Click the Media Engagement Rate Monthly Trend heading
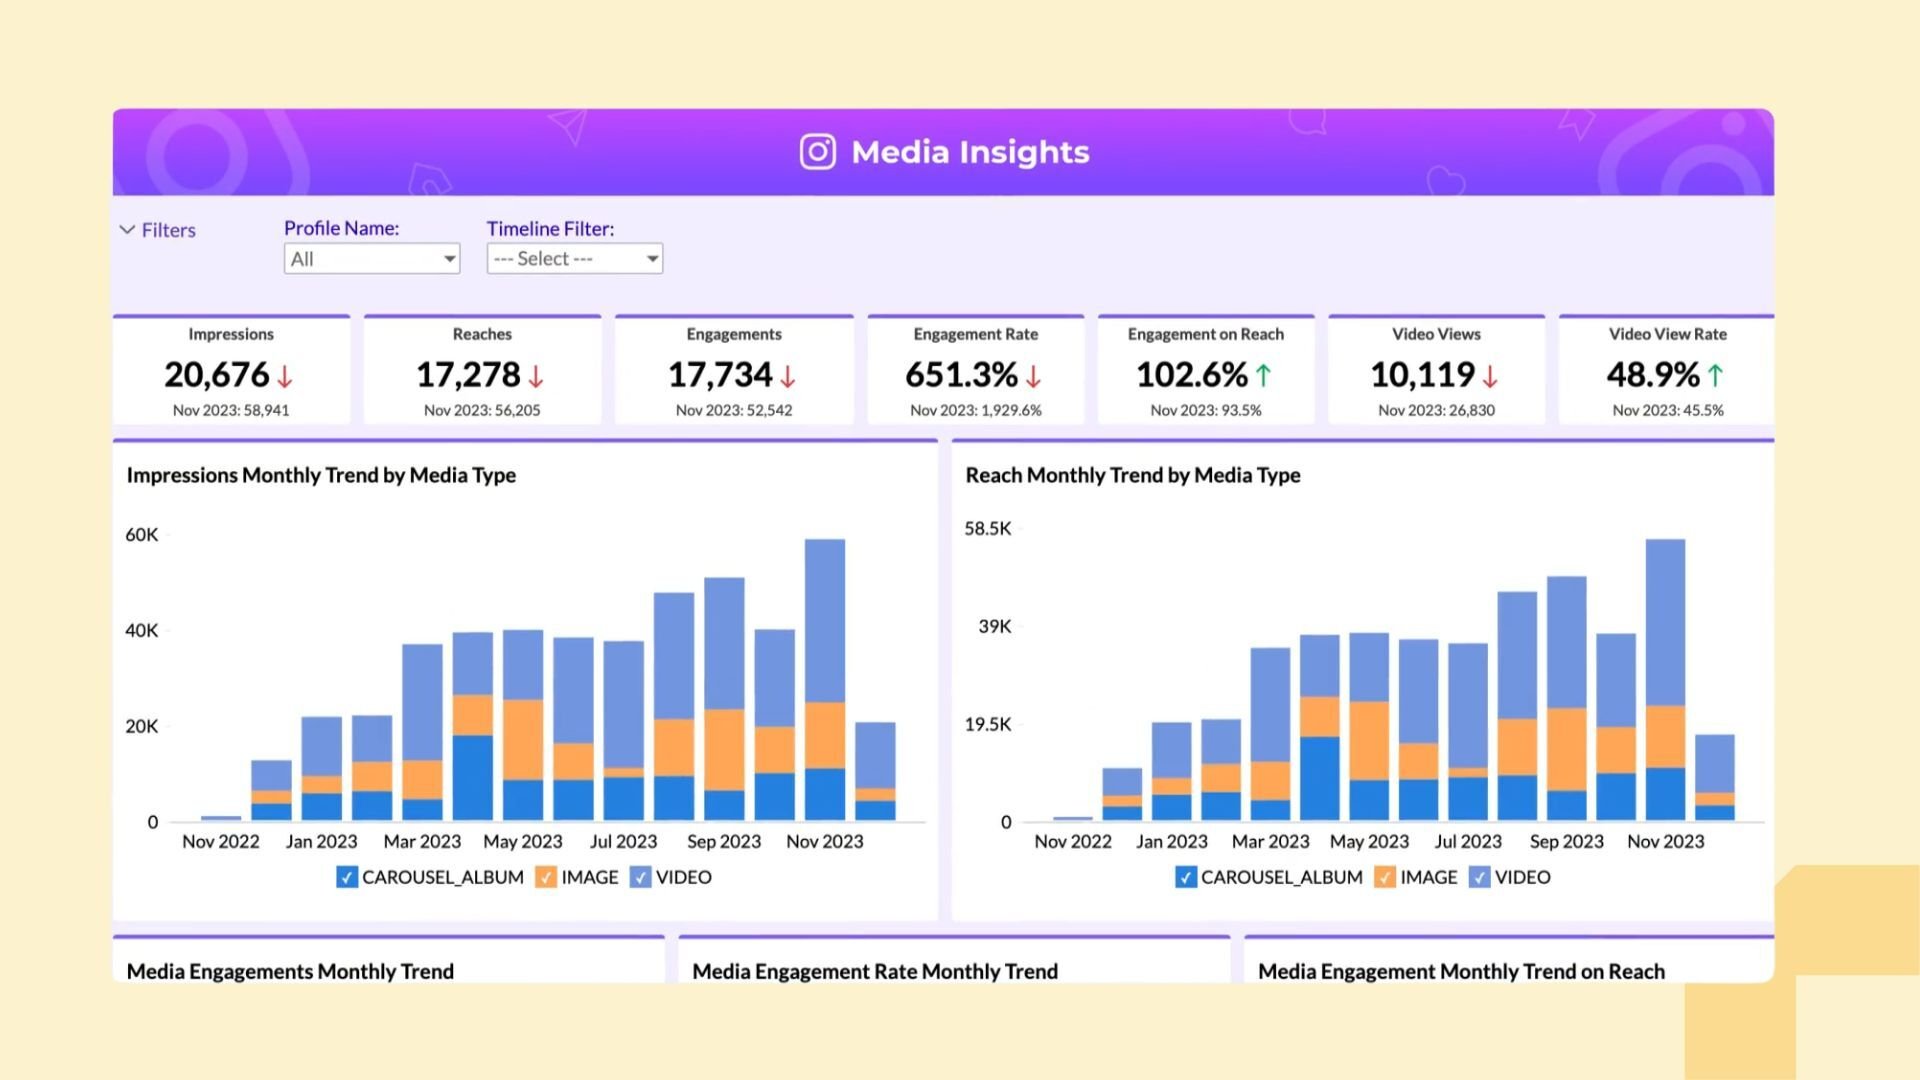This screenshot has width=1920, height=1080. click(874, 971)
